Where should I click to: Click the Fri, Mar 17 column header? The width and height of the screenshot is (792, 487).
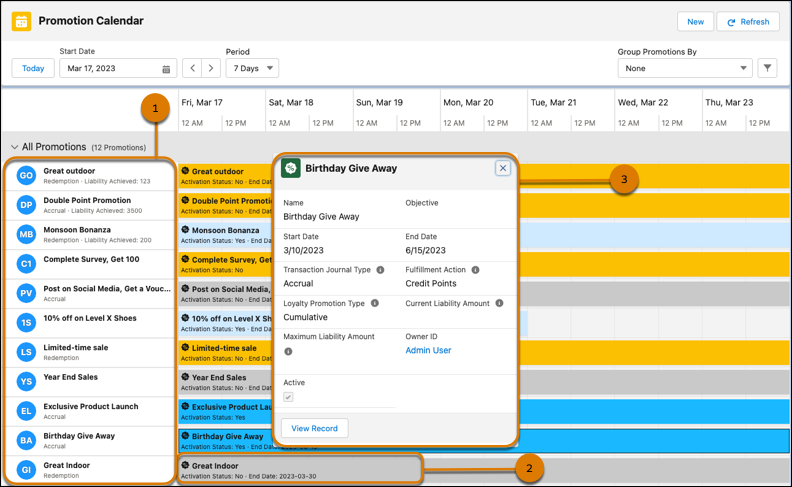pyautogui.click(x=202, y=102)
